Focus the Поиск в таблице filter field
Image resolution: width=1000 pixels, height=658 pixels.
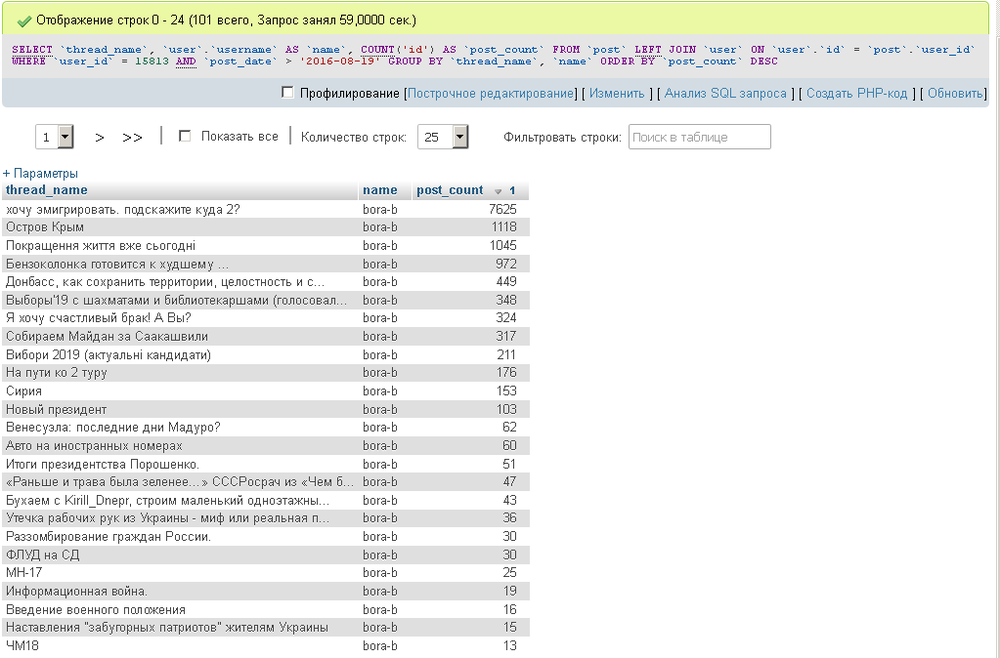699,137
